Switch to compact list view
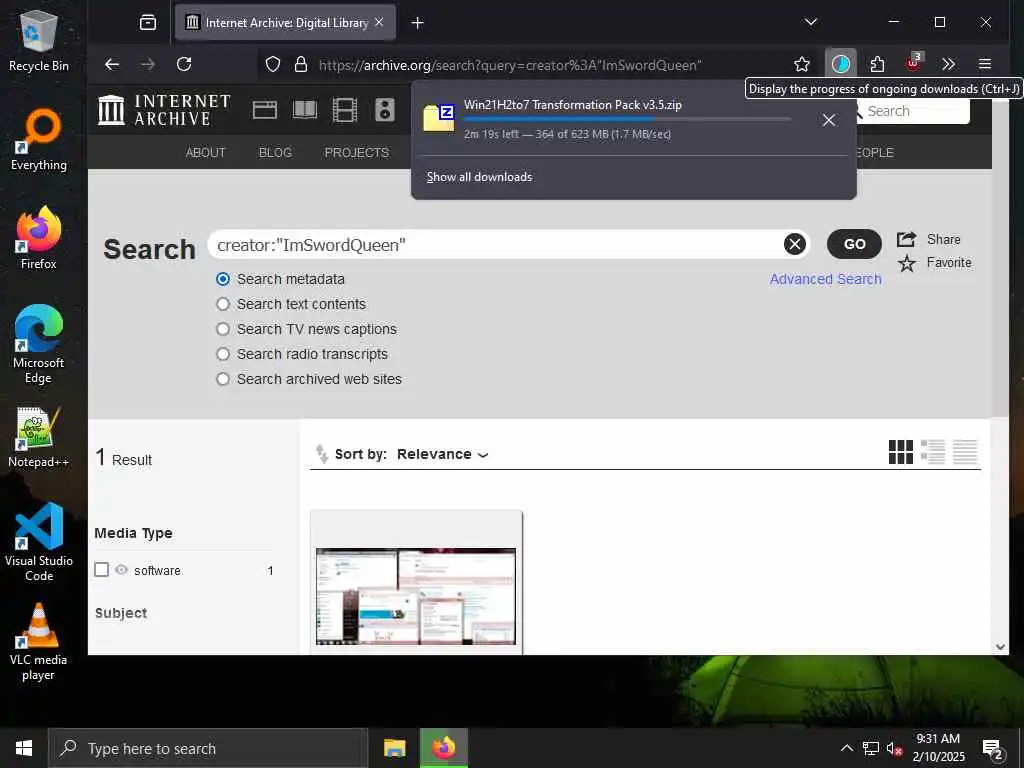This screenshot has width=1024, height=768. tap(965, 452)
